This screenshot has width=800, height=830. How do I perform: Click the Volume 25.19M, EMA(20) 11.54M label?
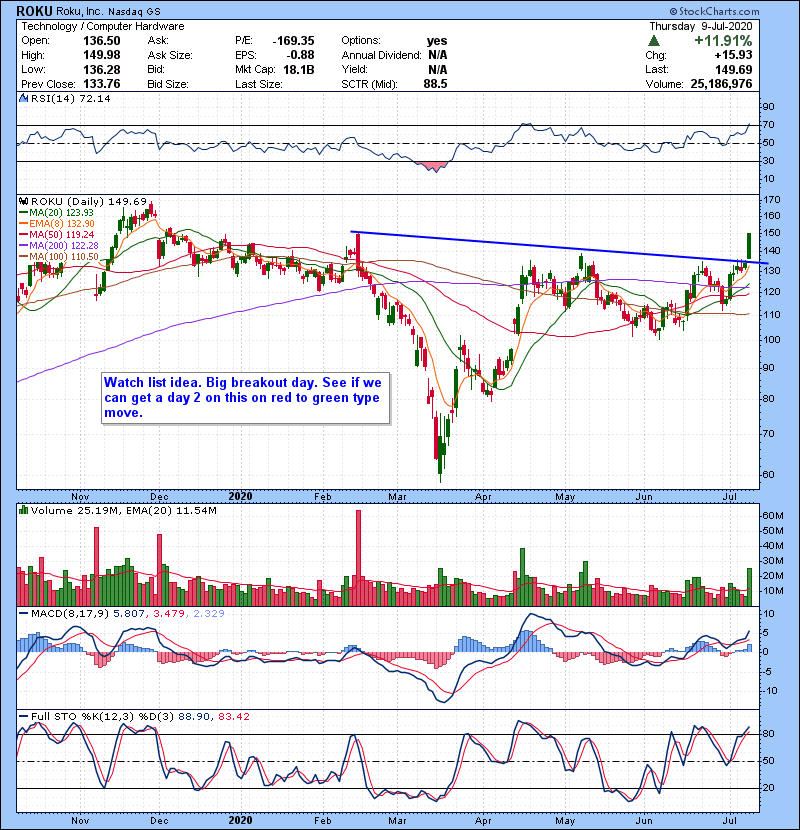(123, 510)
